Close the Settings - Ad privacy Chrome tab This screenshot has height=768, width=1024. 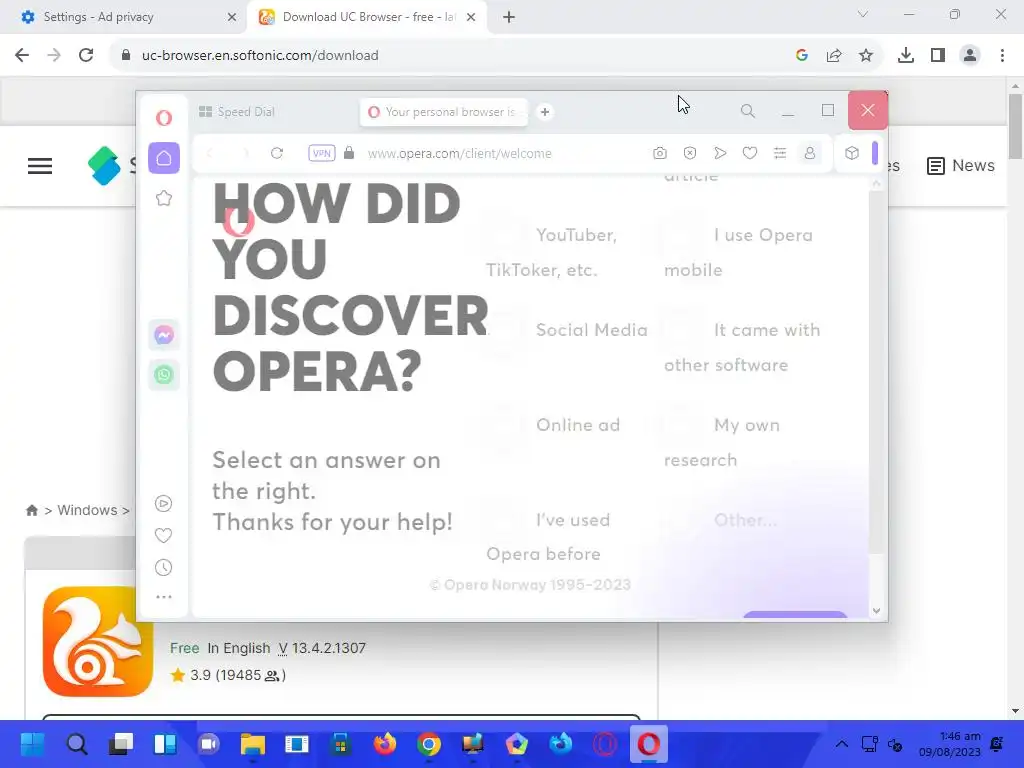(231, 17)
